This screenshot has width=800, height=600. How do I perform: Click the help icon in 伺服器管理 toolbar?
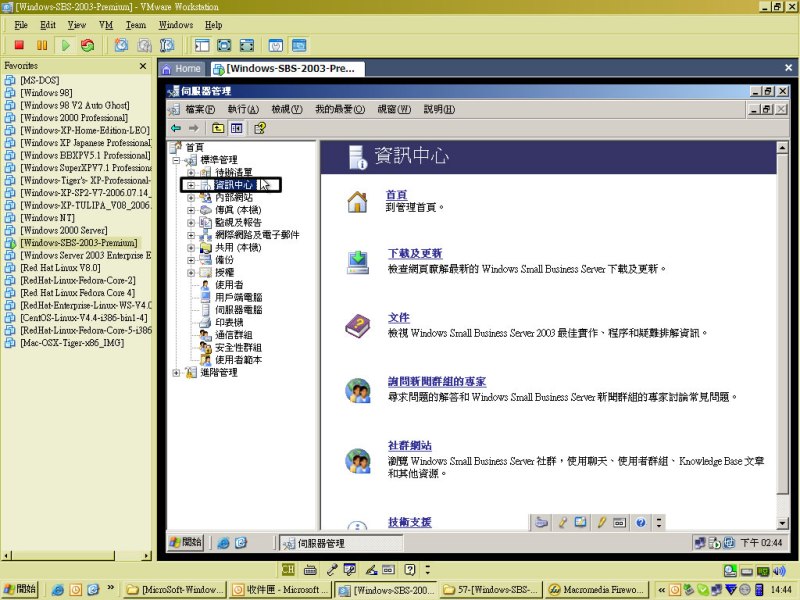tap(260, 128)
